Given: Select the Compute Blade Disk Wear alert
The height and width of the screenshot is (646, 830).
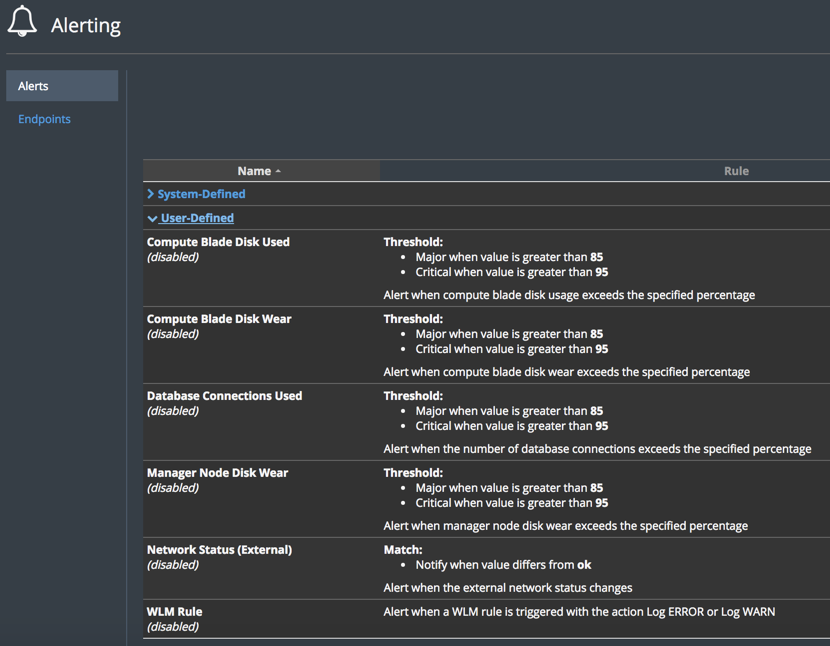Looking at the screenshot, I should coord(219,319).
